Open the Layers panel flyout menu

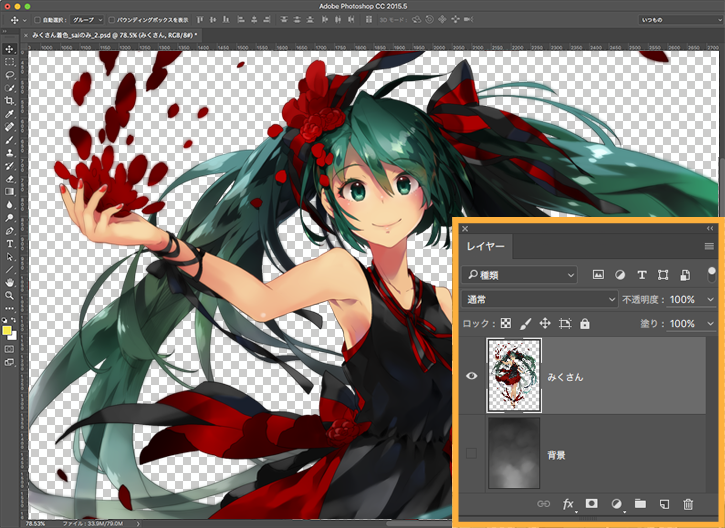pos(709,246)
